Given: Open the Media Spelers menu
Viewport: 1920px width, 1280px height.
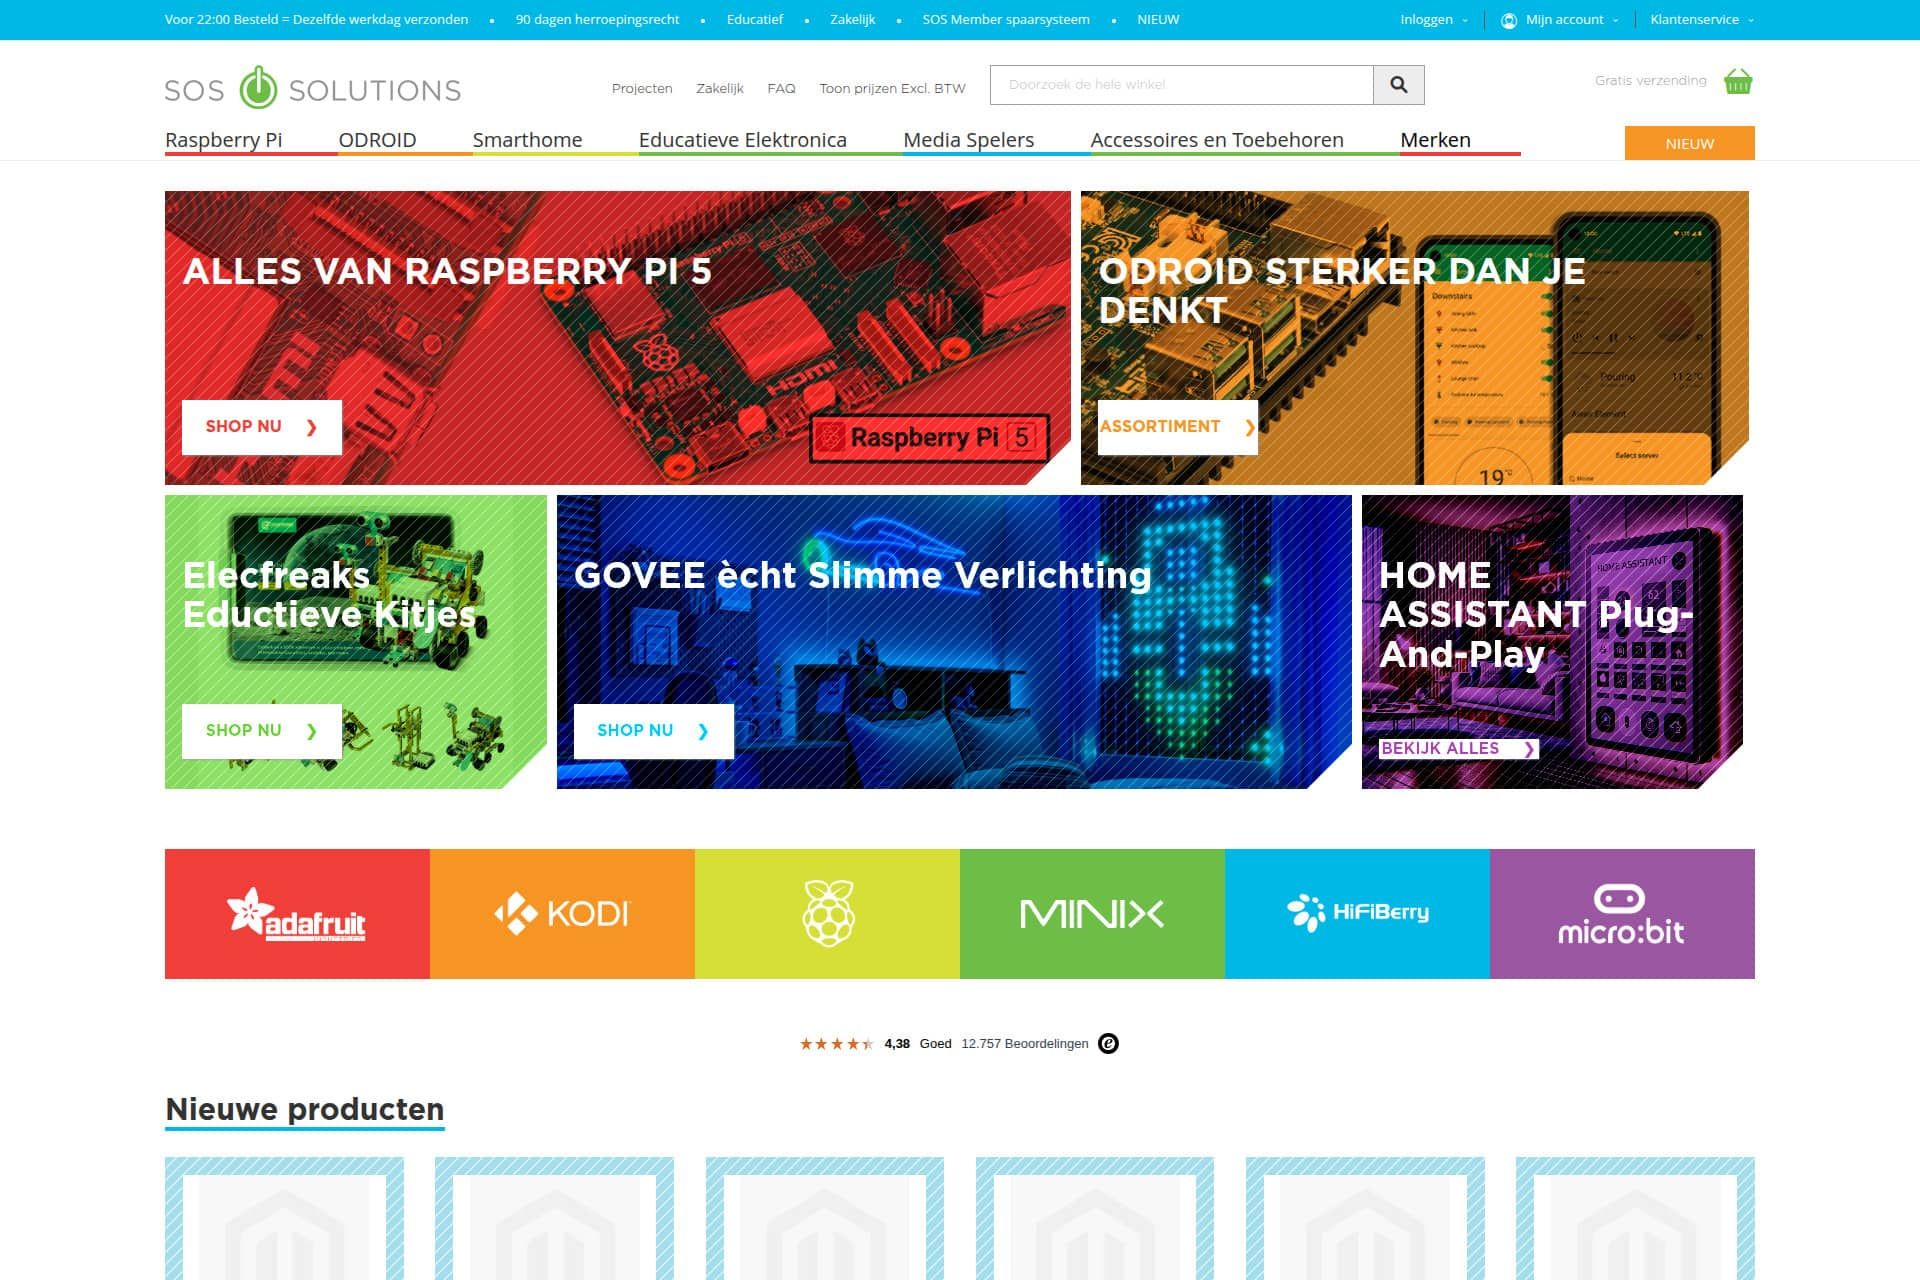Looking at the screenshot, I should [969, 140].
